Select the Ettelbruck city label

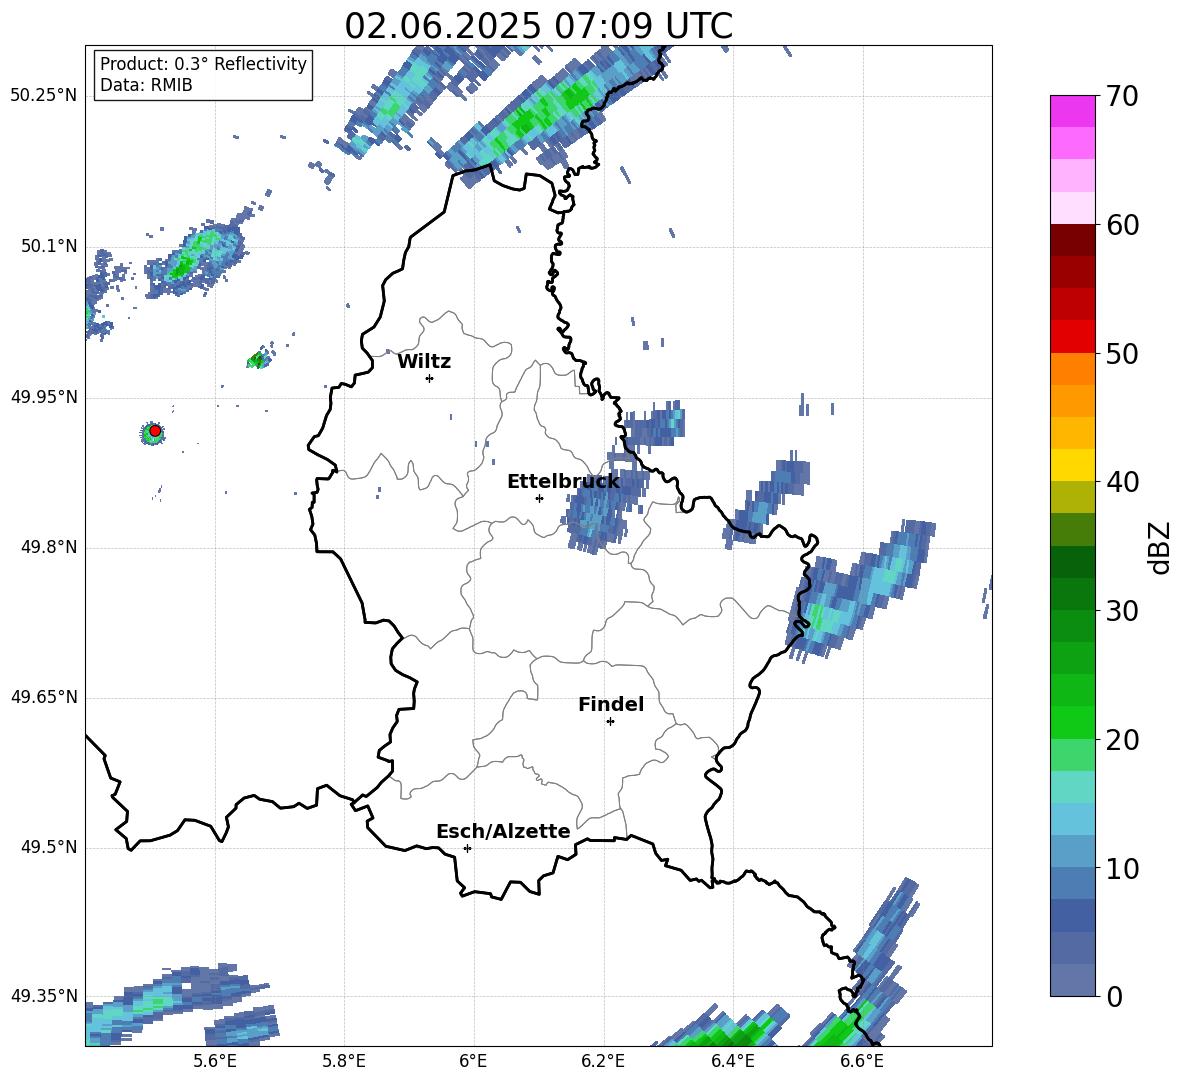563,482
